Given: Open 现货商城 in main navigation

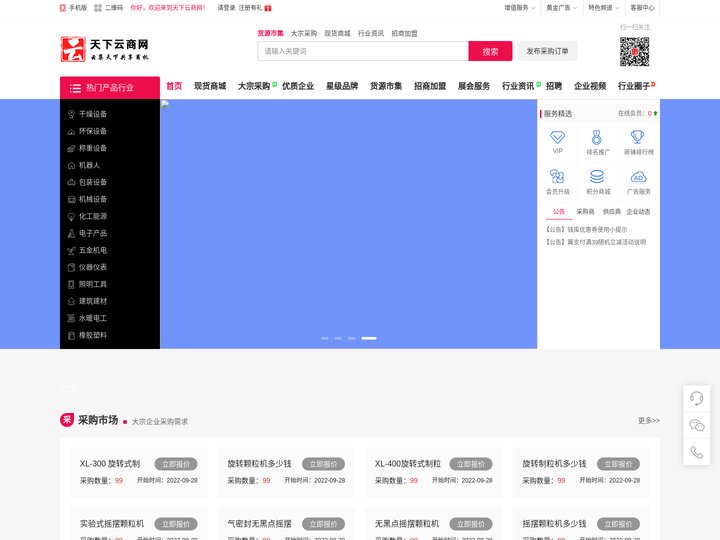Looking at the screenshot, I should tap(210, 86).
